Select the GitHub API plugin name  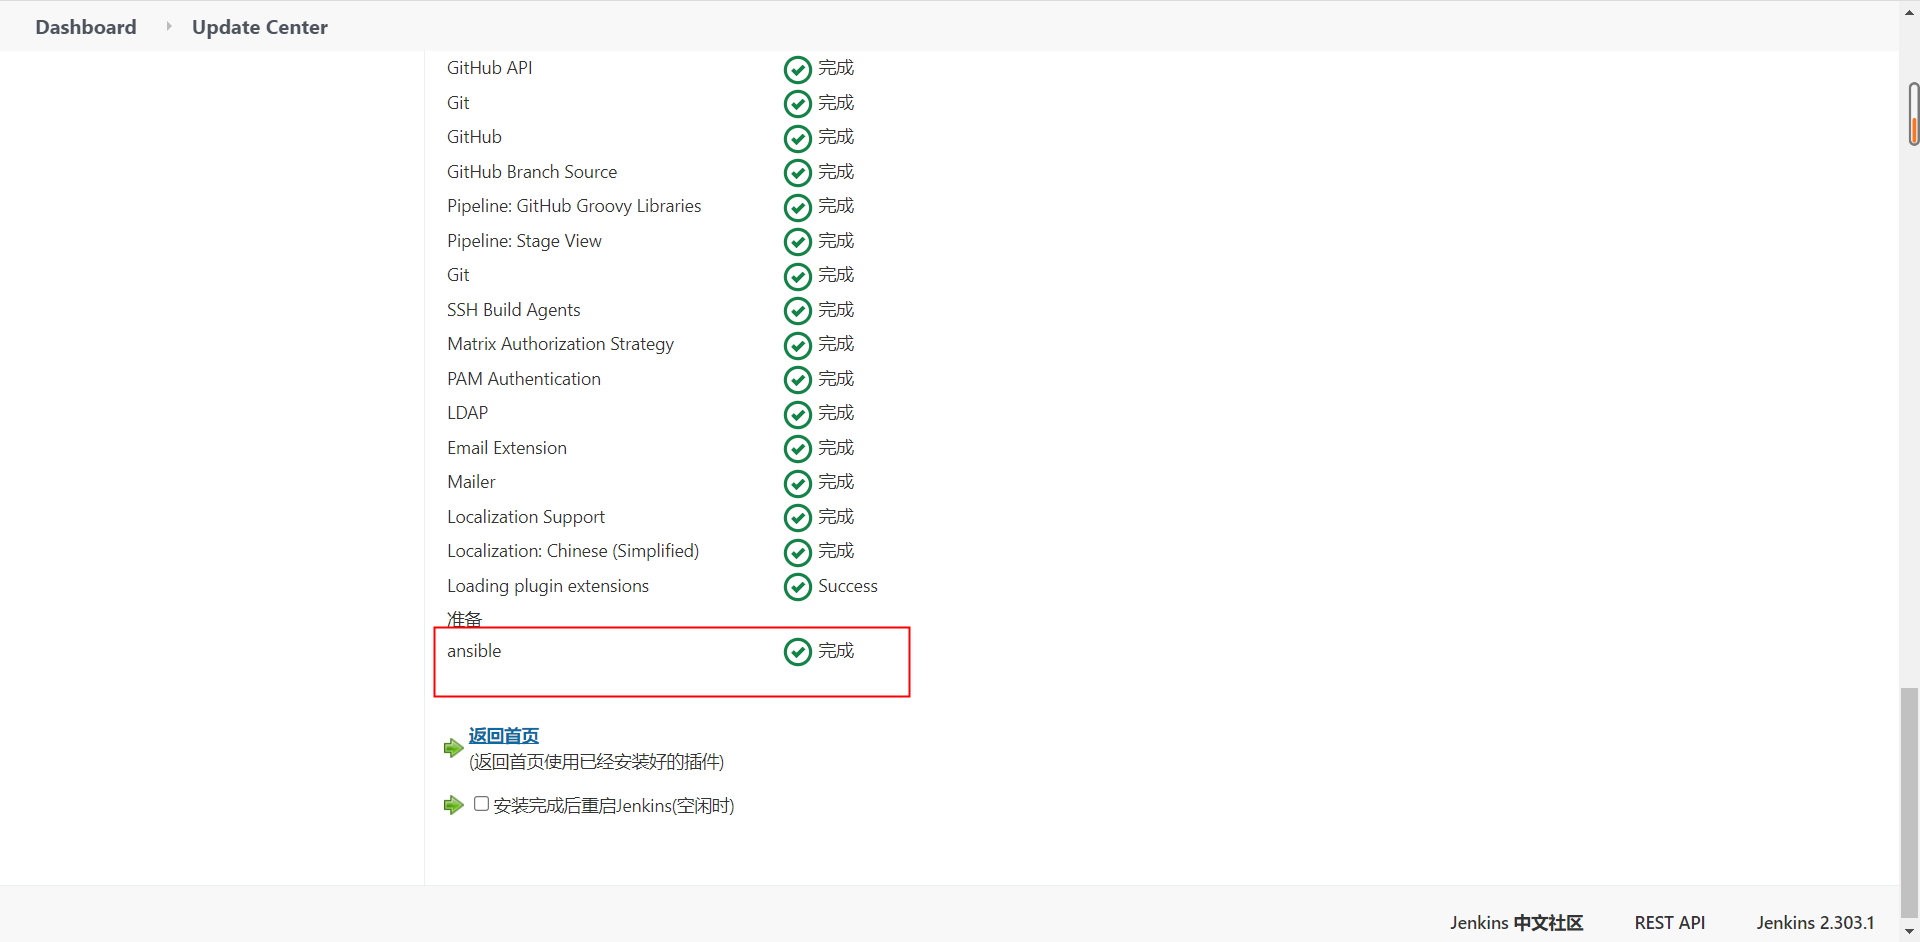[490, 68]
